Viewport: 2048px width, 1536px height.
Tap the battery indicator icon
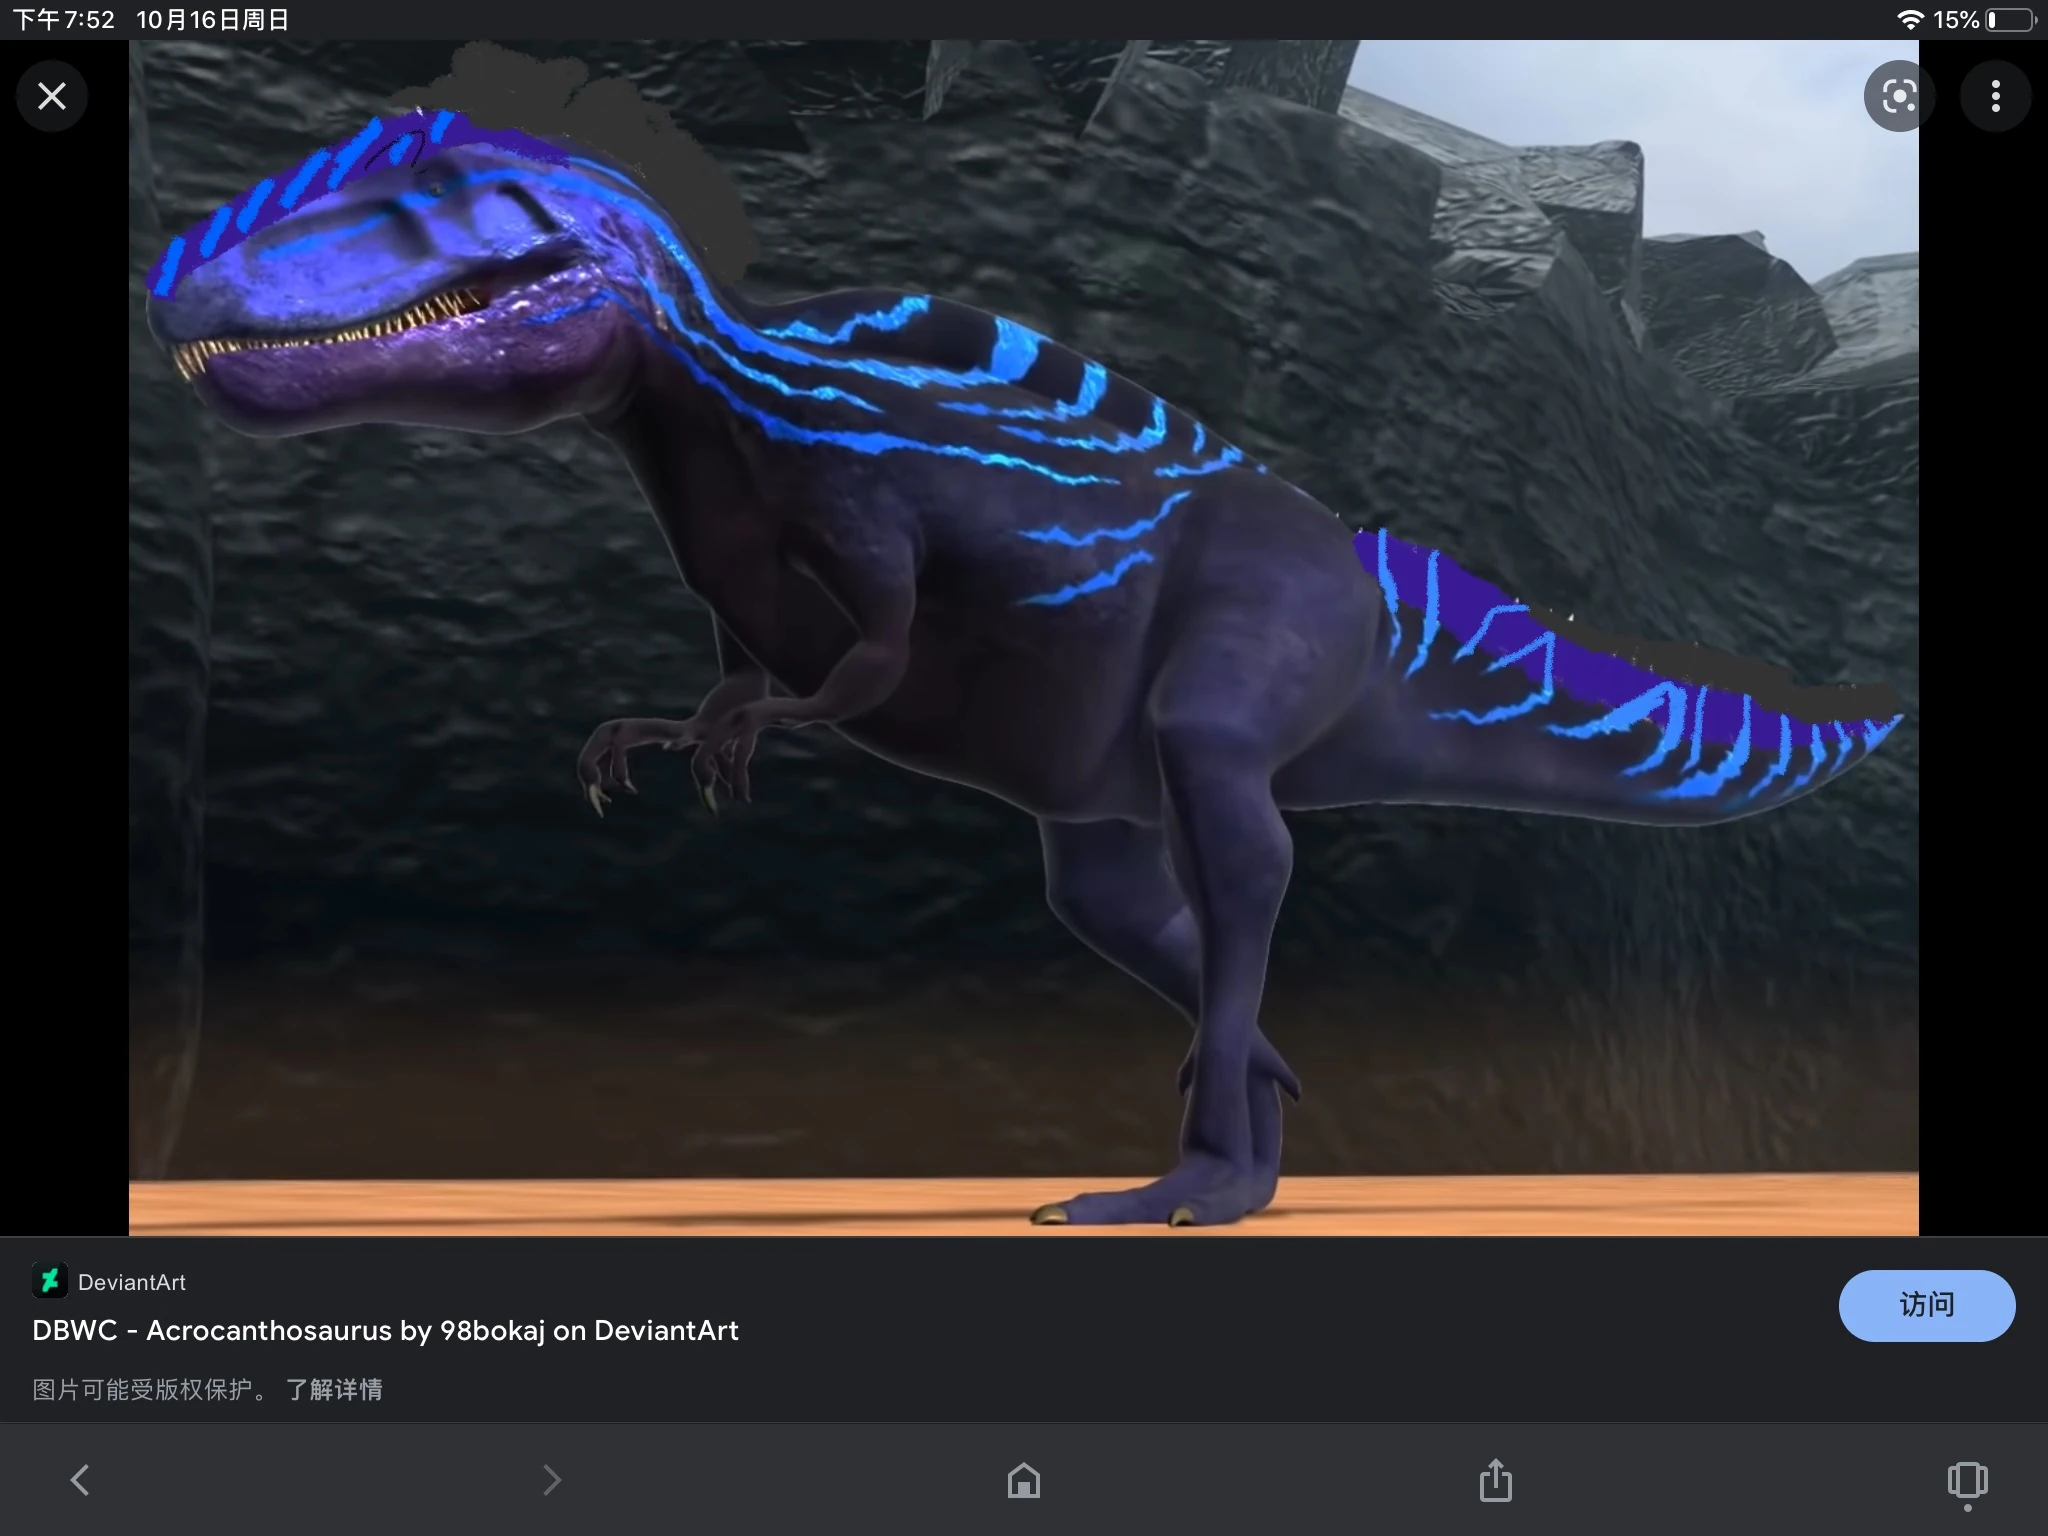coord(2011,20)
